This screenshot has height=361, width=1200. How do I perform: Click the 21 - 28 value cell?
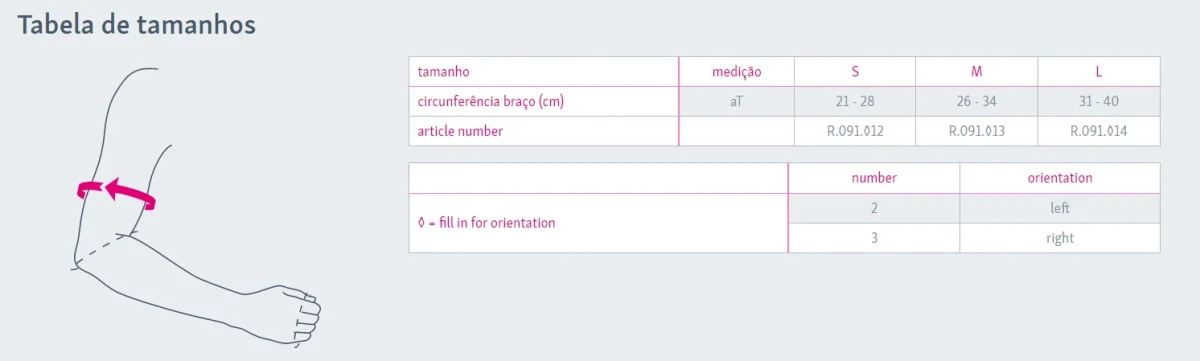pos(855,102)
